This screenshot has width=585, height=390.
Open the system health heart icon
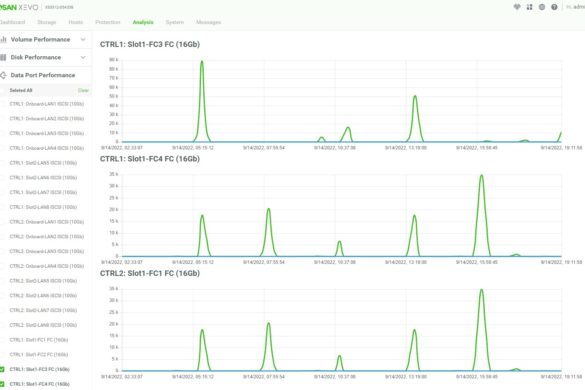[x=517, y=7]
